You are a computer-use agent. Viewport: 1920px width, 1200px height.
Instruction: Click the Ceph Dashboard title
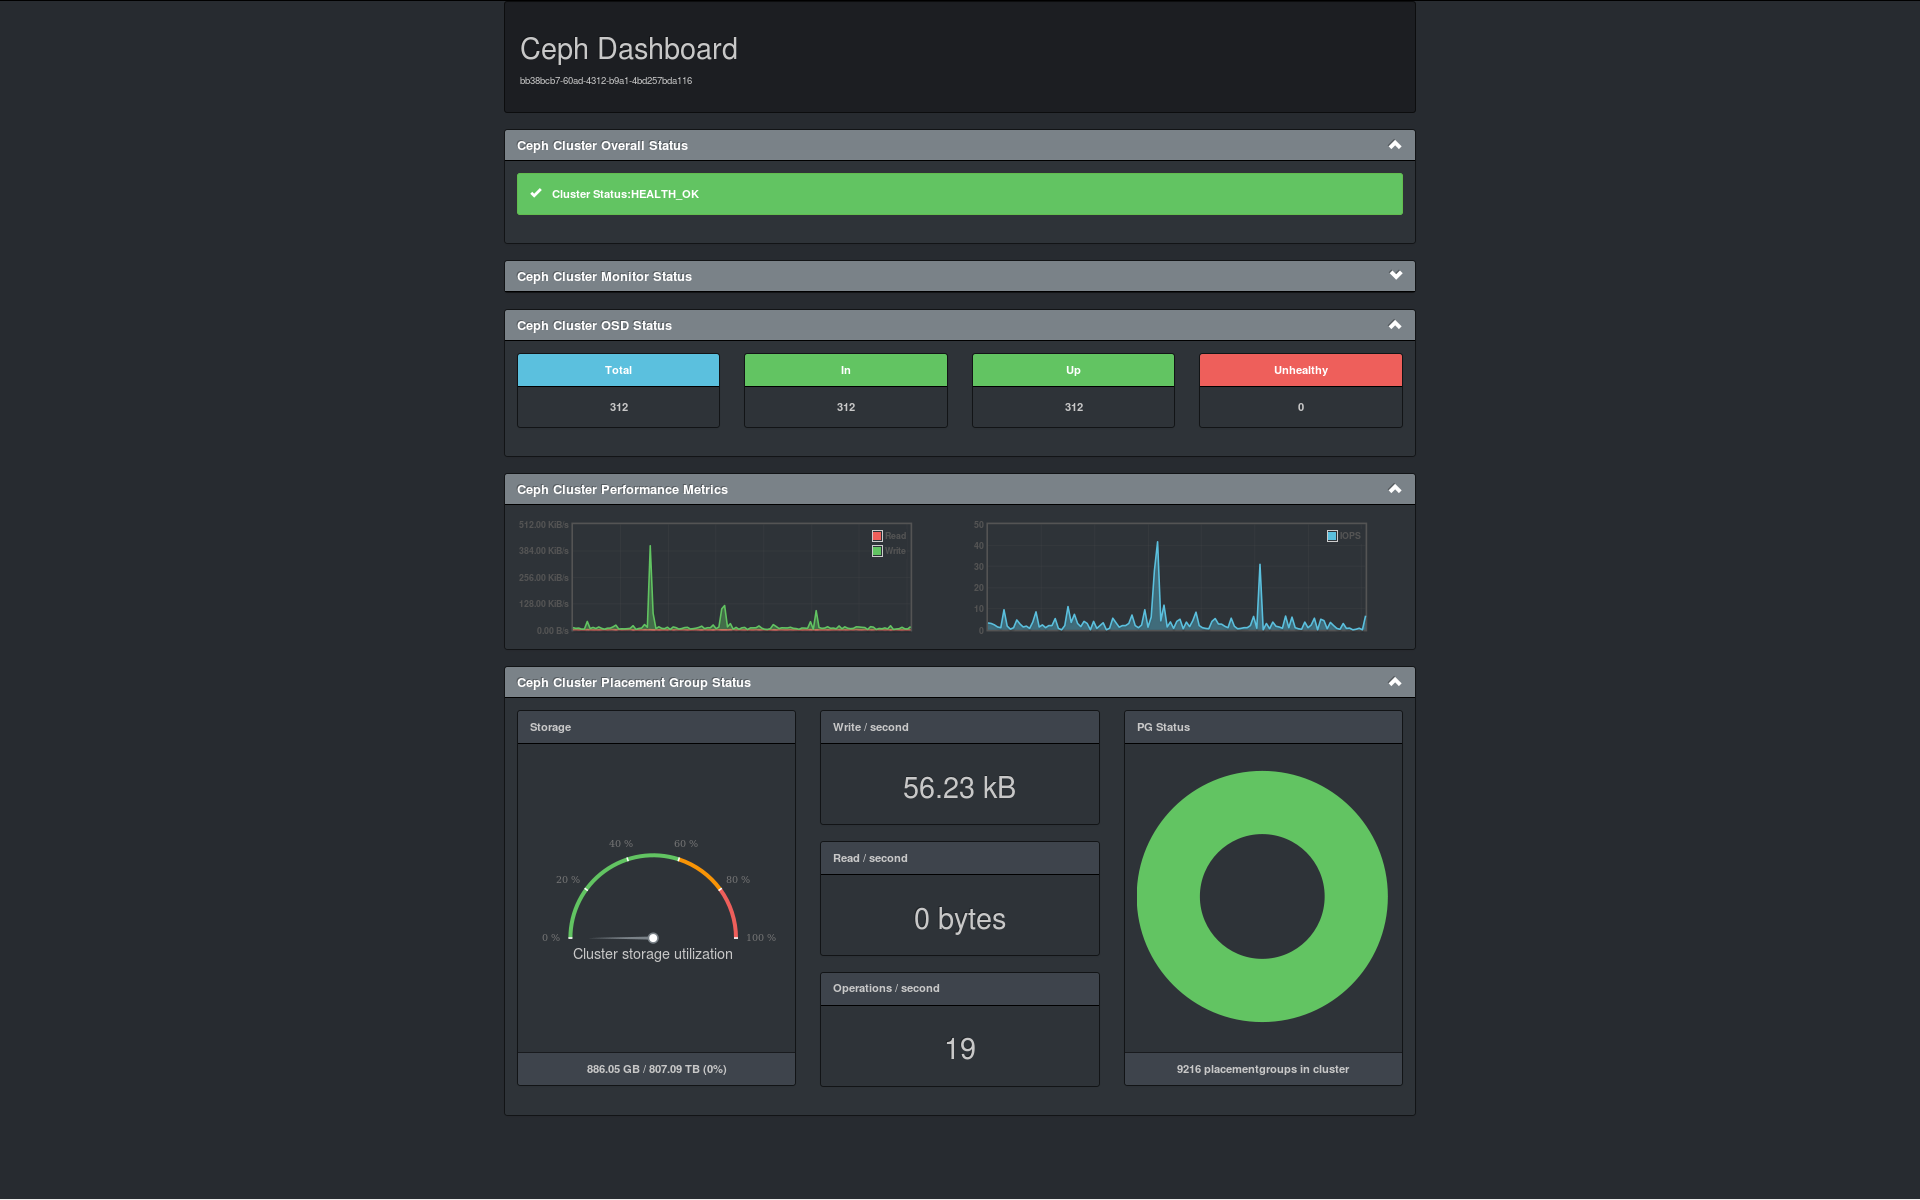pyautogui.click(x=628, y=49)
